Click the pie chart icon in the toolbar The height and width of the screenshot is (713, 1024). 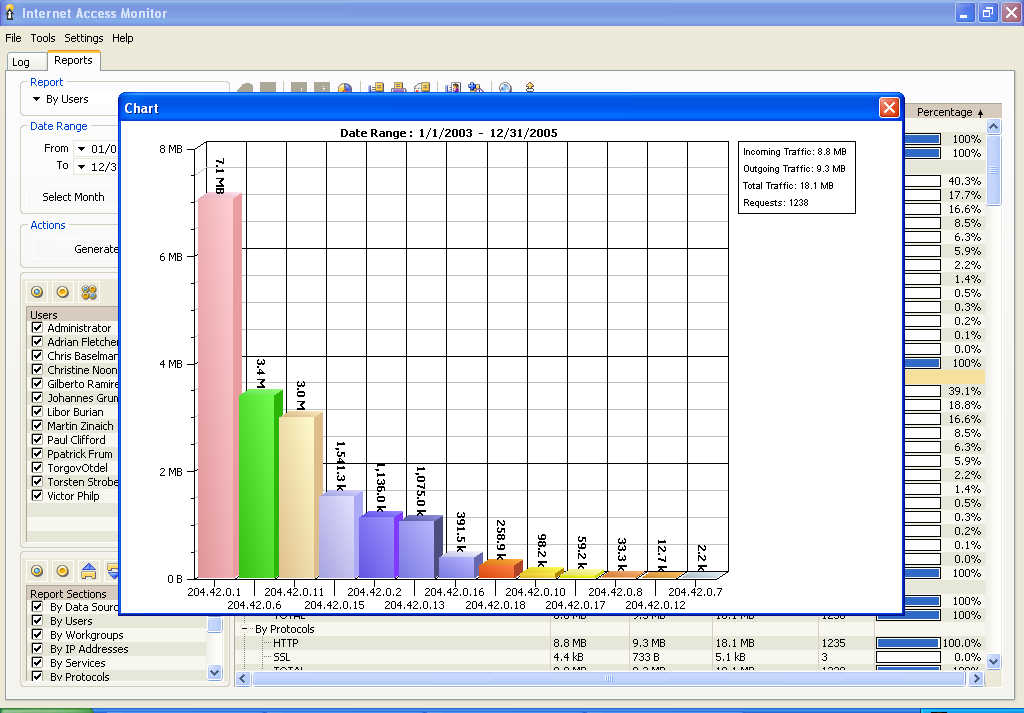coord(345,89)
